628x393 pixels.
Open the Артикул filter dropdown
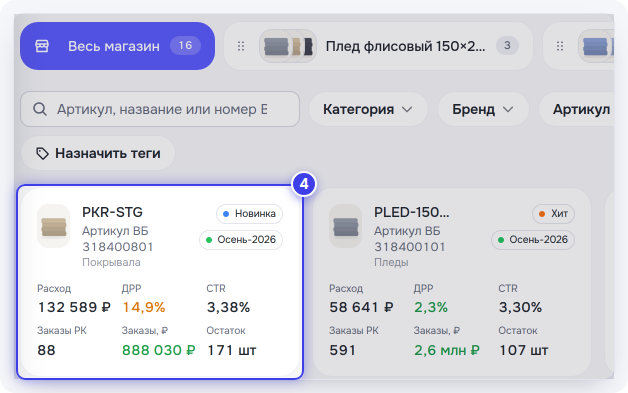[577, 109]
